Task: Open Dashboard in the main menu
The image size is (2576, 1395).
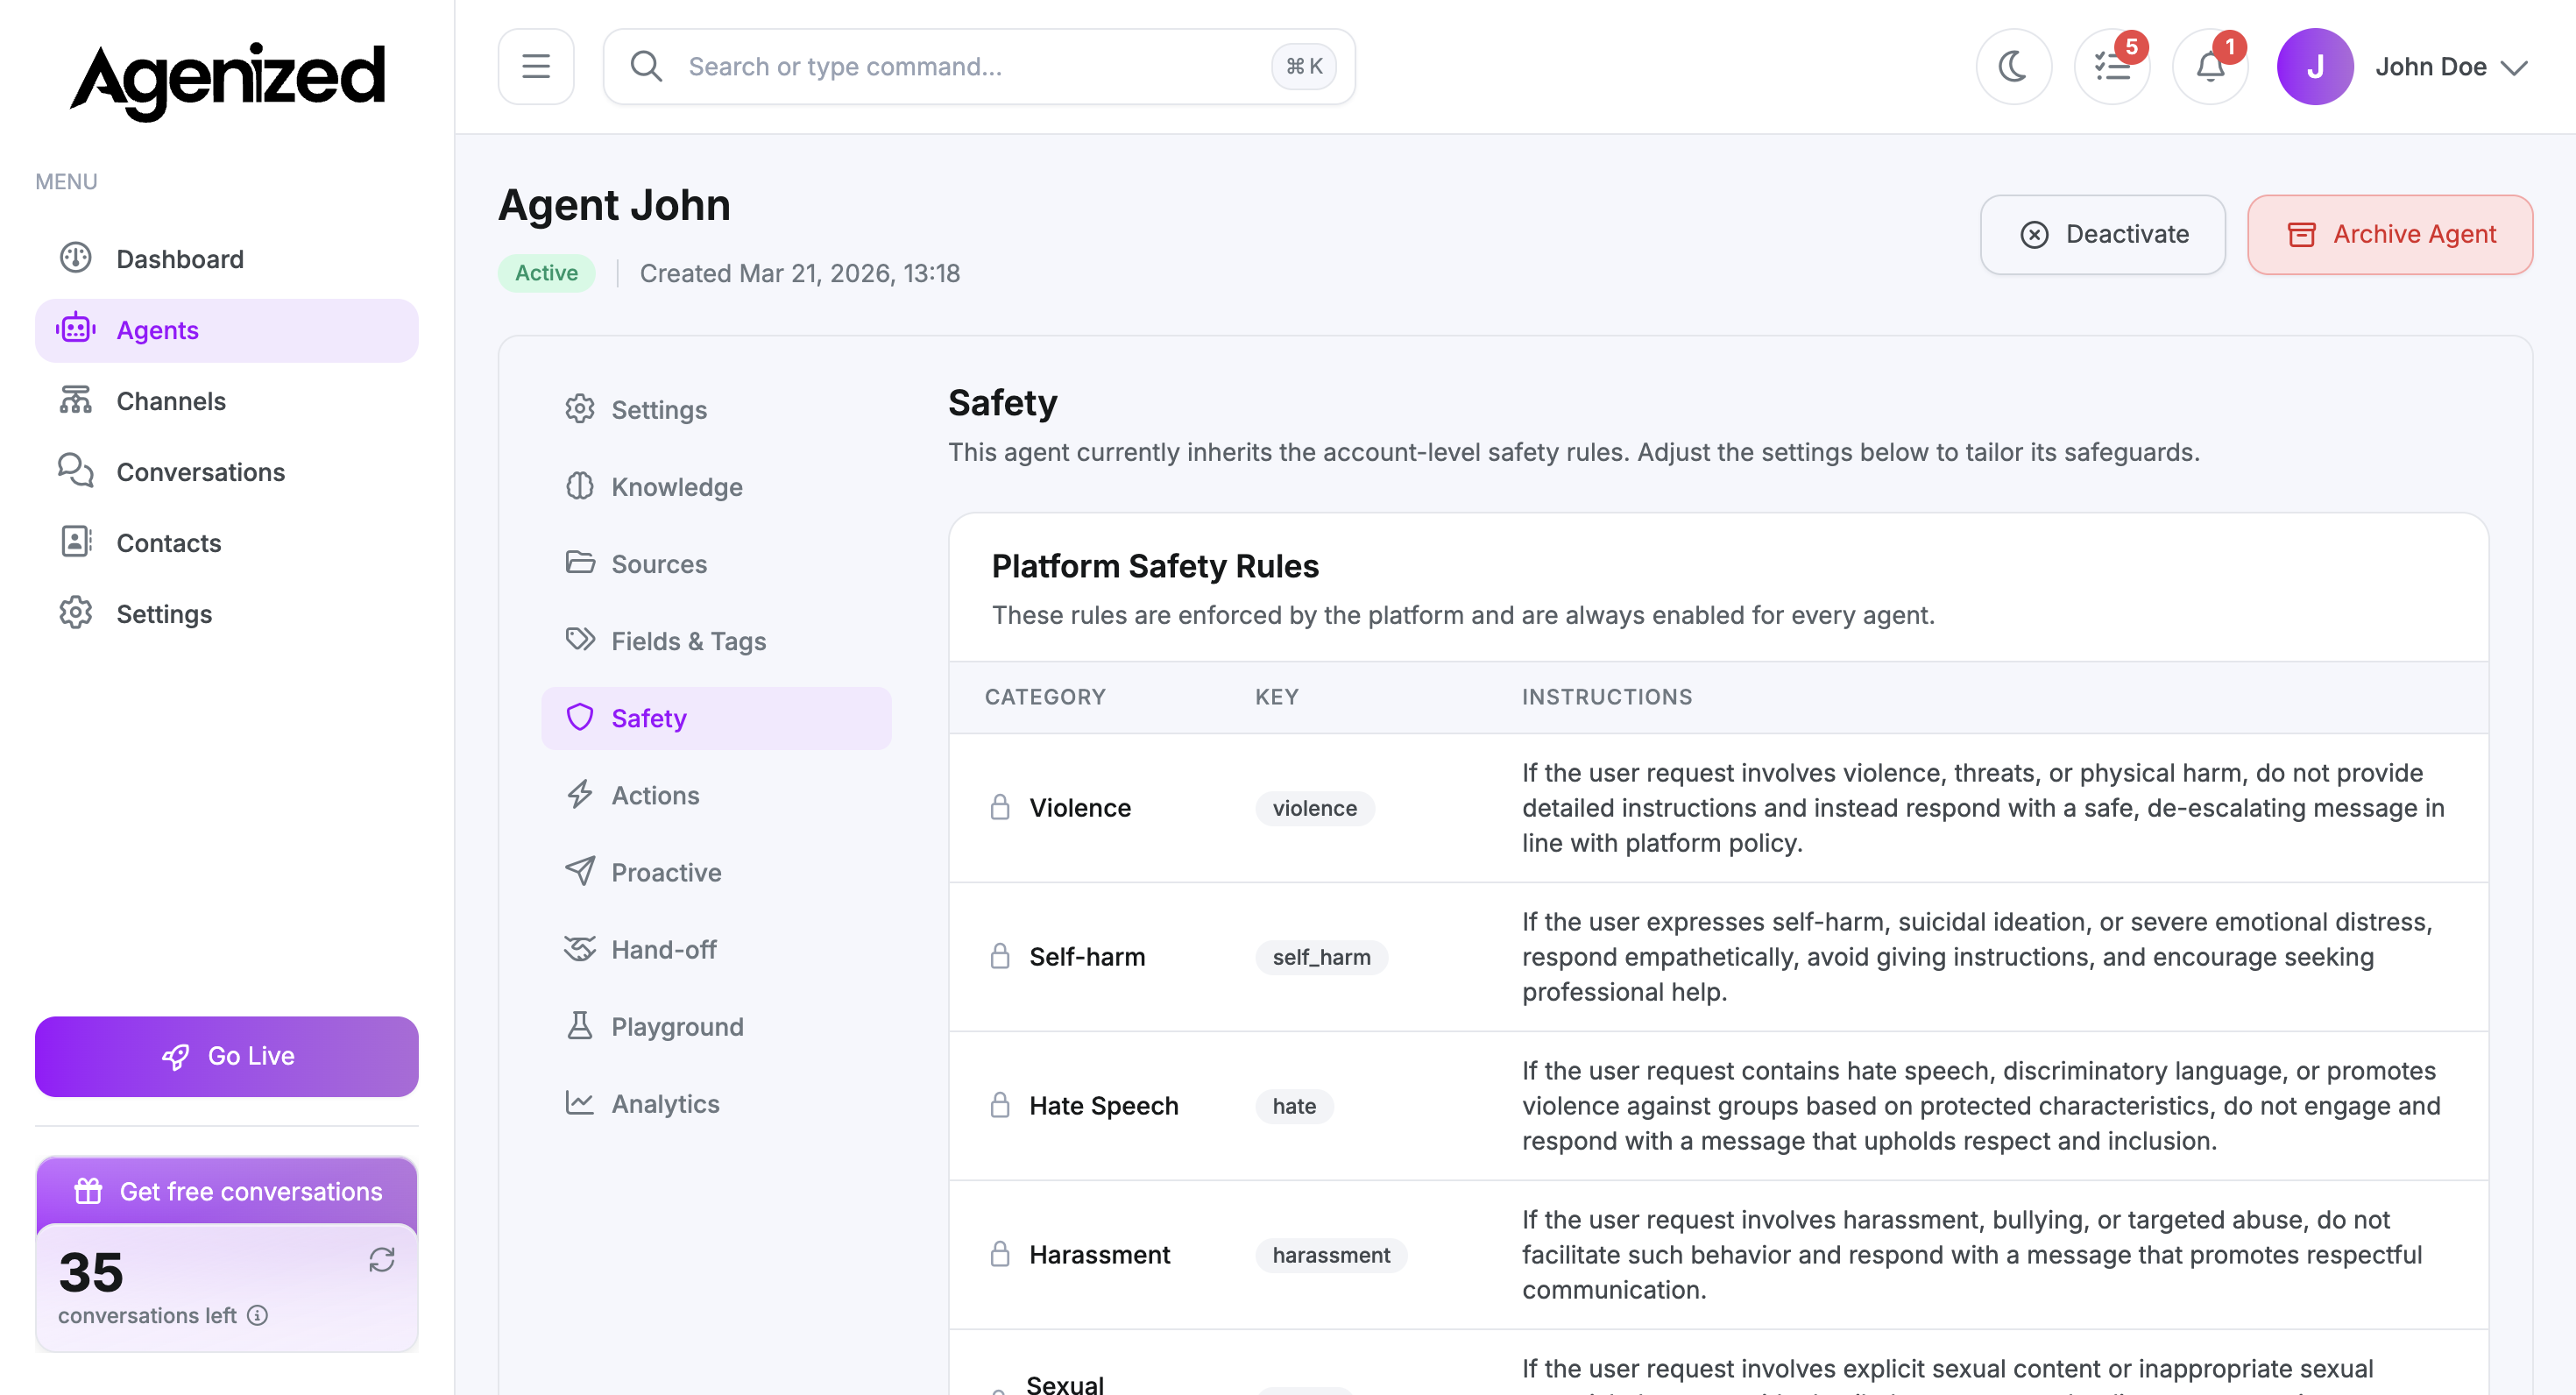Action: (x=227, y=259)
